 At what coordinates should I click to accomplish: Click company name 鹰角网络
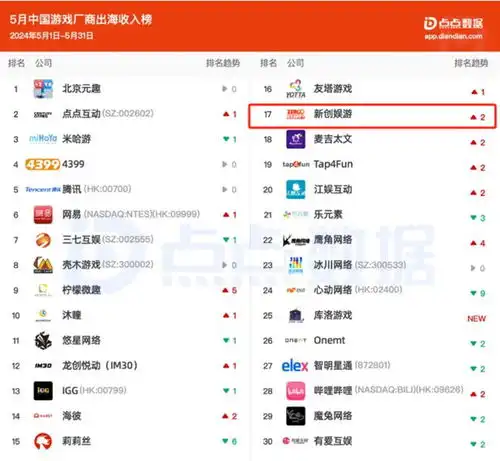click(333, 239)
